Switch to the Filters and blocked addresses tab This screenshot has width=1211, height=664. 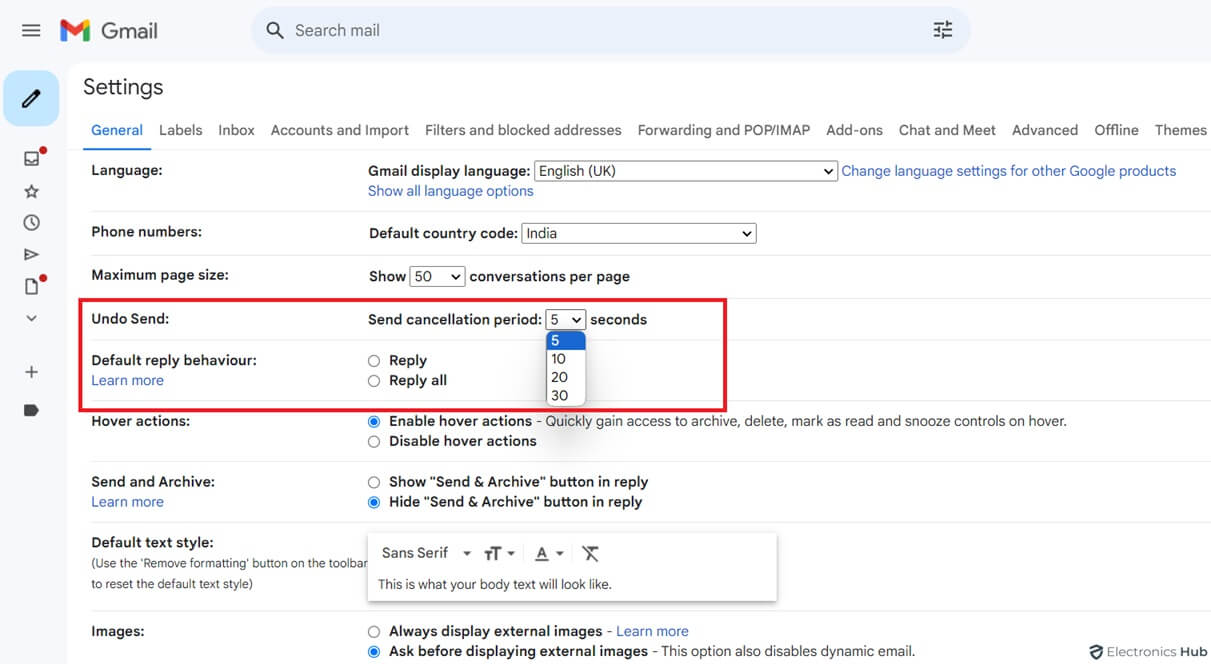[x=523, y=130]
